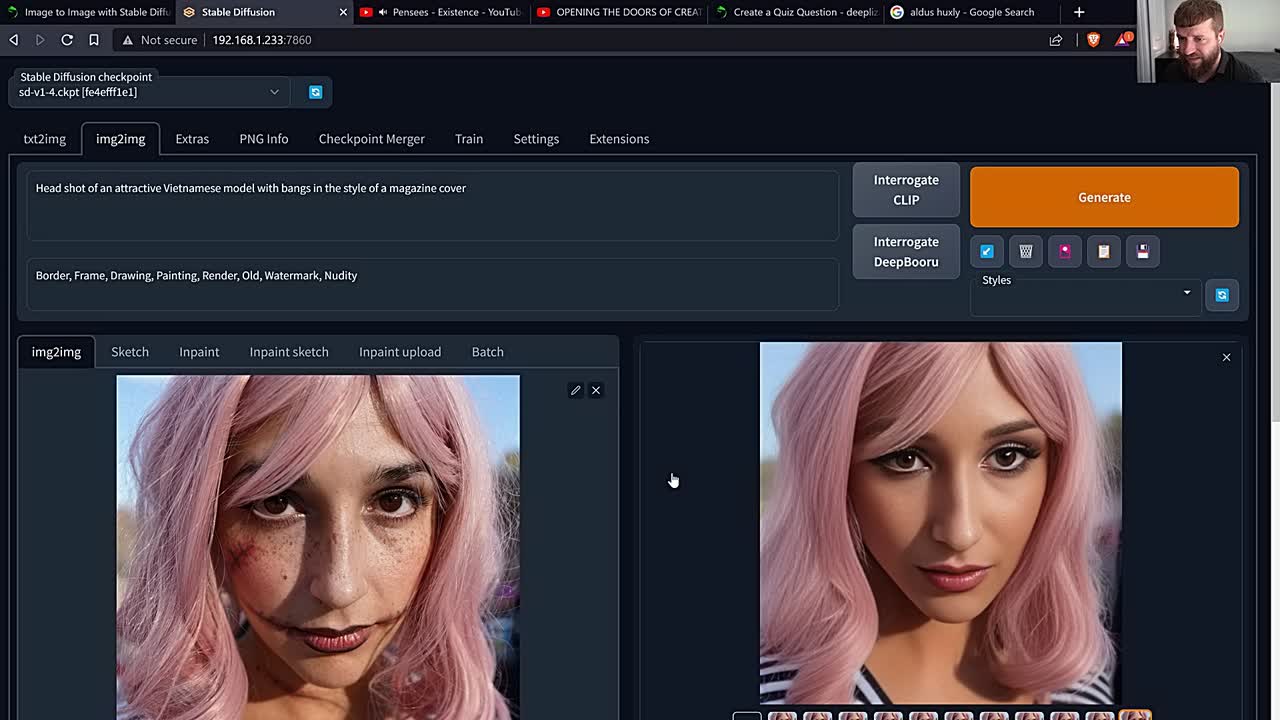Switch to the Train tab

pyautogui.click(x=469, y=139)
